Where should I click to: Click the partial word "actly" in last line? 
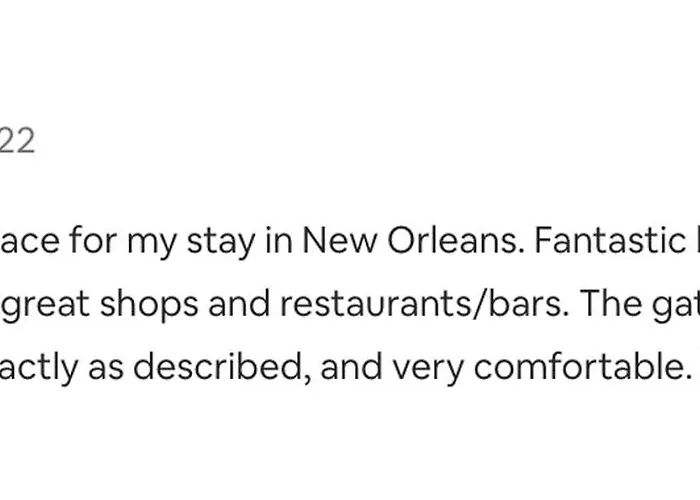[39, 369]
